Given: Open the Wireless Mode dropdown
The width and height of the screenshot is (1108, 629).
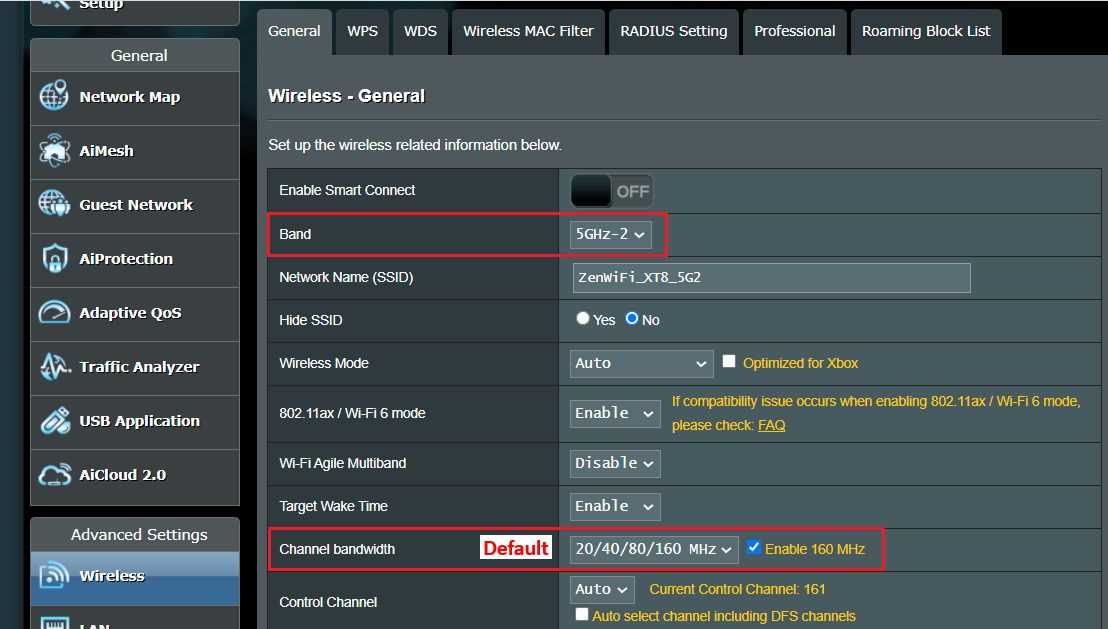Looking at the screenshot, I should pos(642,363).
